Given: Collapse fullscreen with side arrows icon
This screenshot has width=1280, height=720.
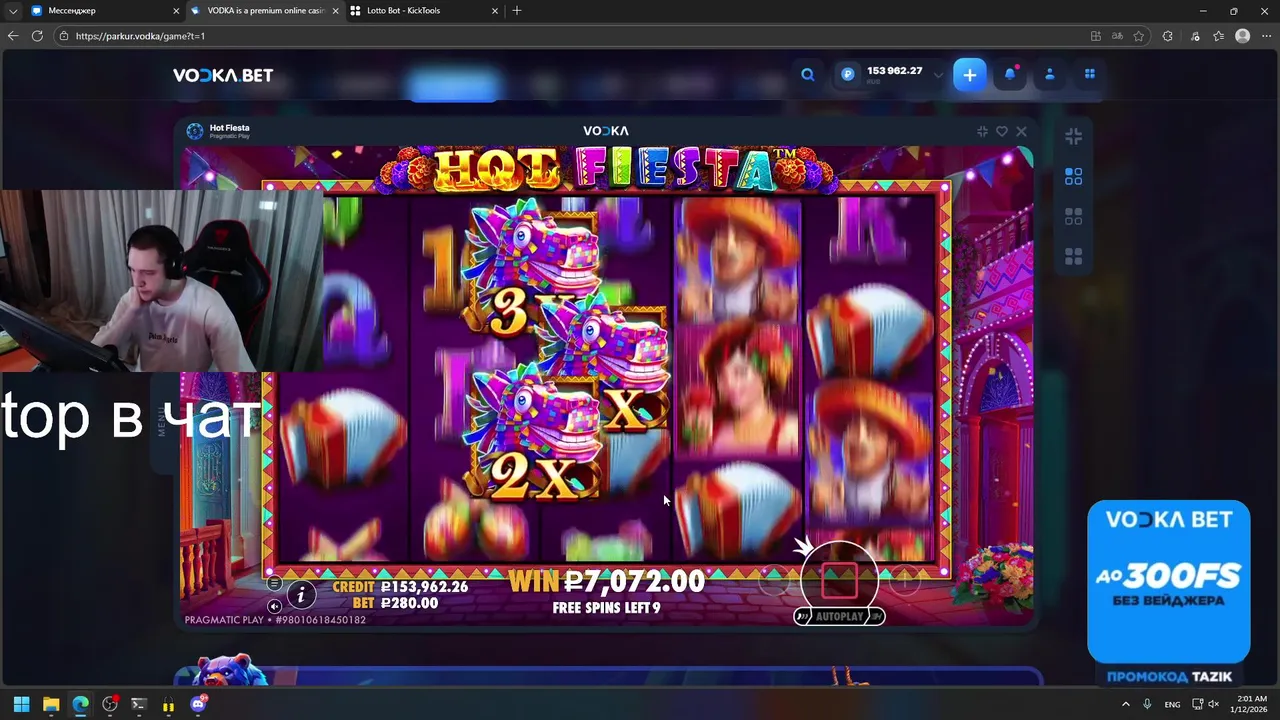Looking at the screenshot, I should pos(1074,136).
